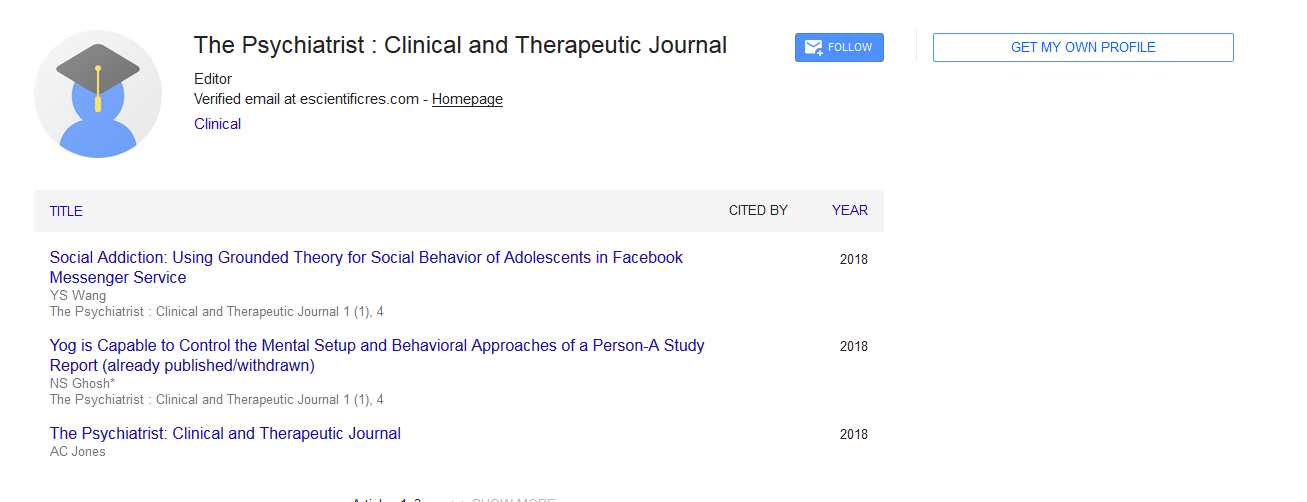Click GET MY OWN PROFILE button

click(1083, 48)
